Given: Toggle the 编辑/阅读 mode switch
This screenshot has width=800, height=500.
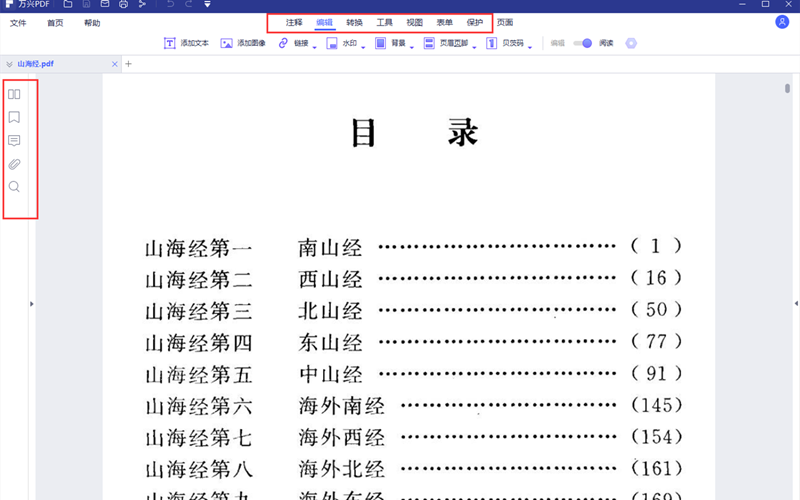Looking at the screenshot, I should [582, 43].
